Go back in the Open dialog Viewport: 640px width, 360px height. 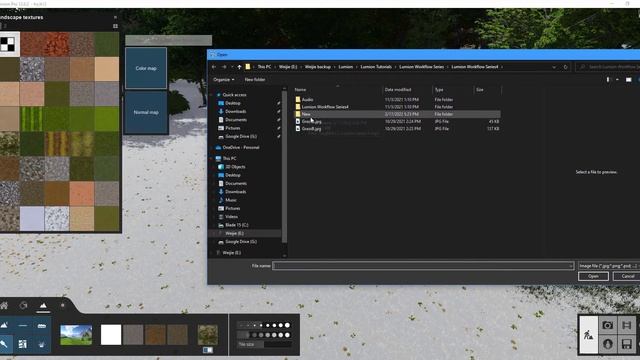214,67
